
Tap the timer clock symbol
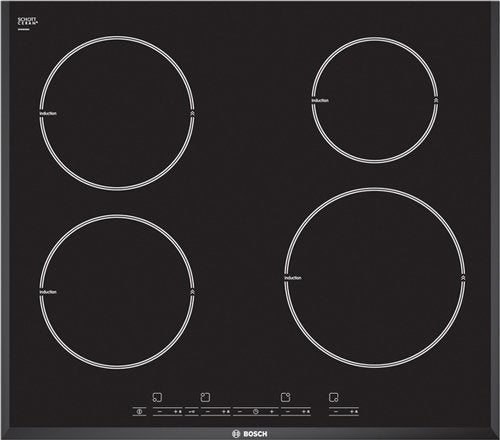(x=256, y=412)
